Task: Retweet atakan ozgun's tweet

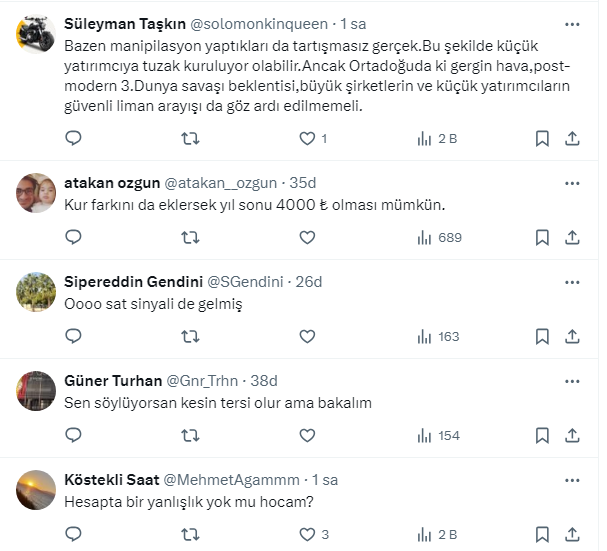Action: click(x=190, y=238)
